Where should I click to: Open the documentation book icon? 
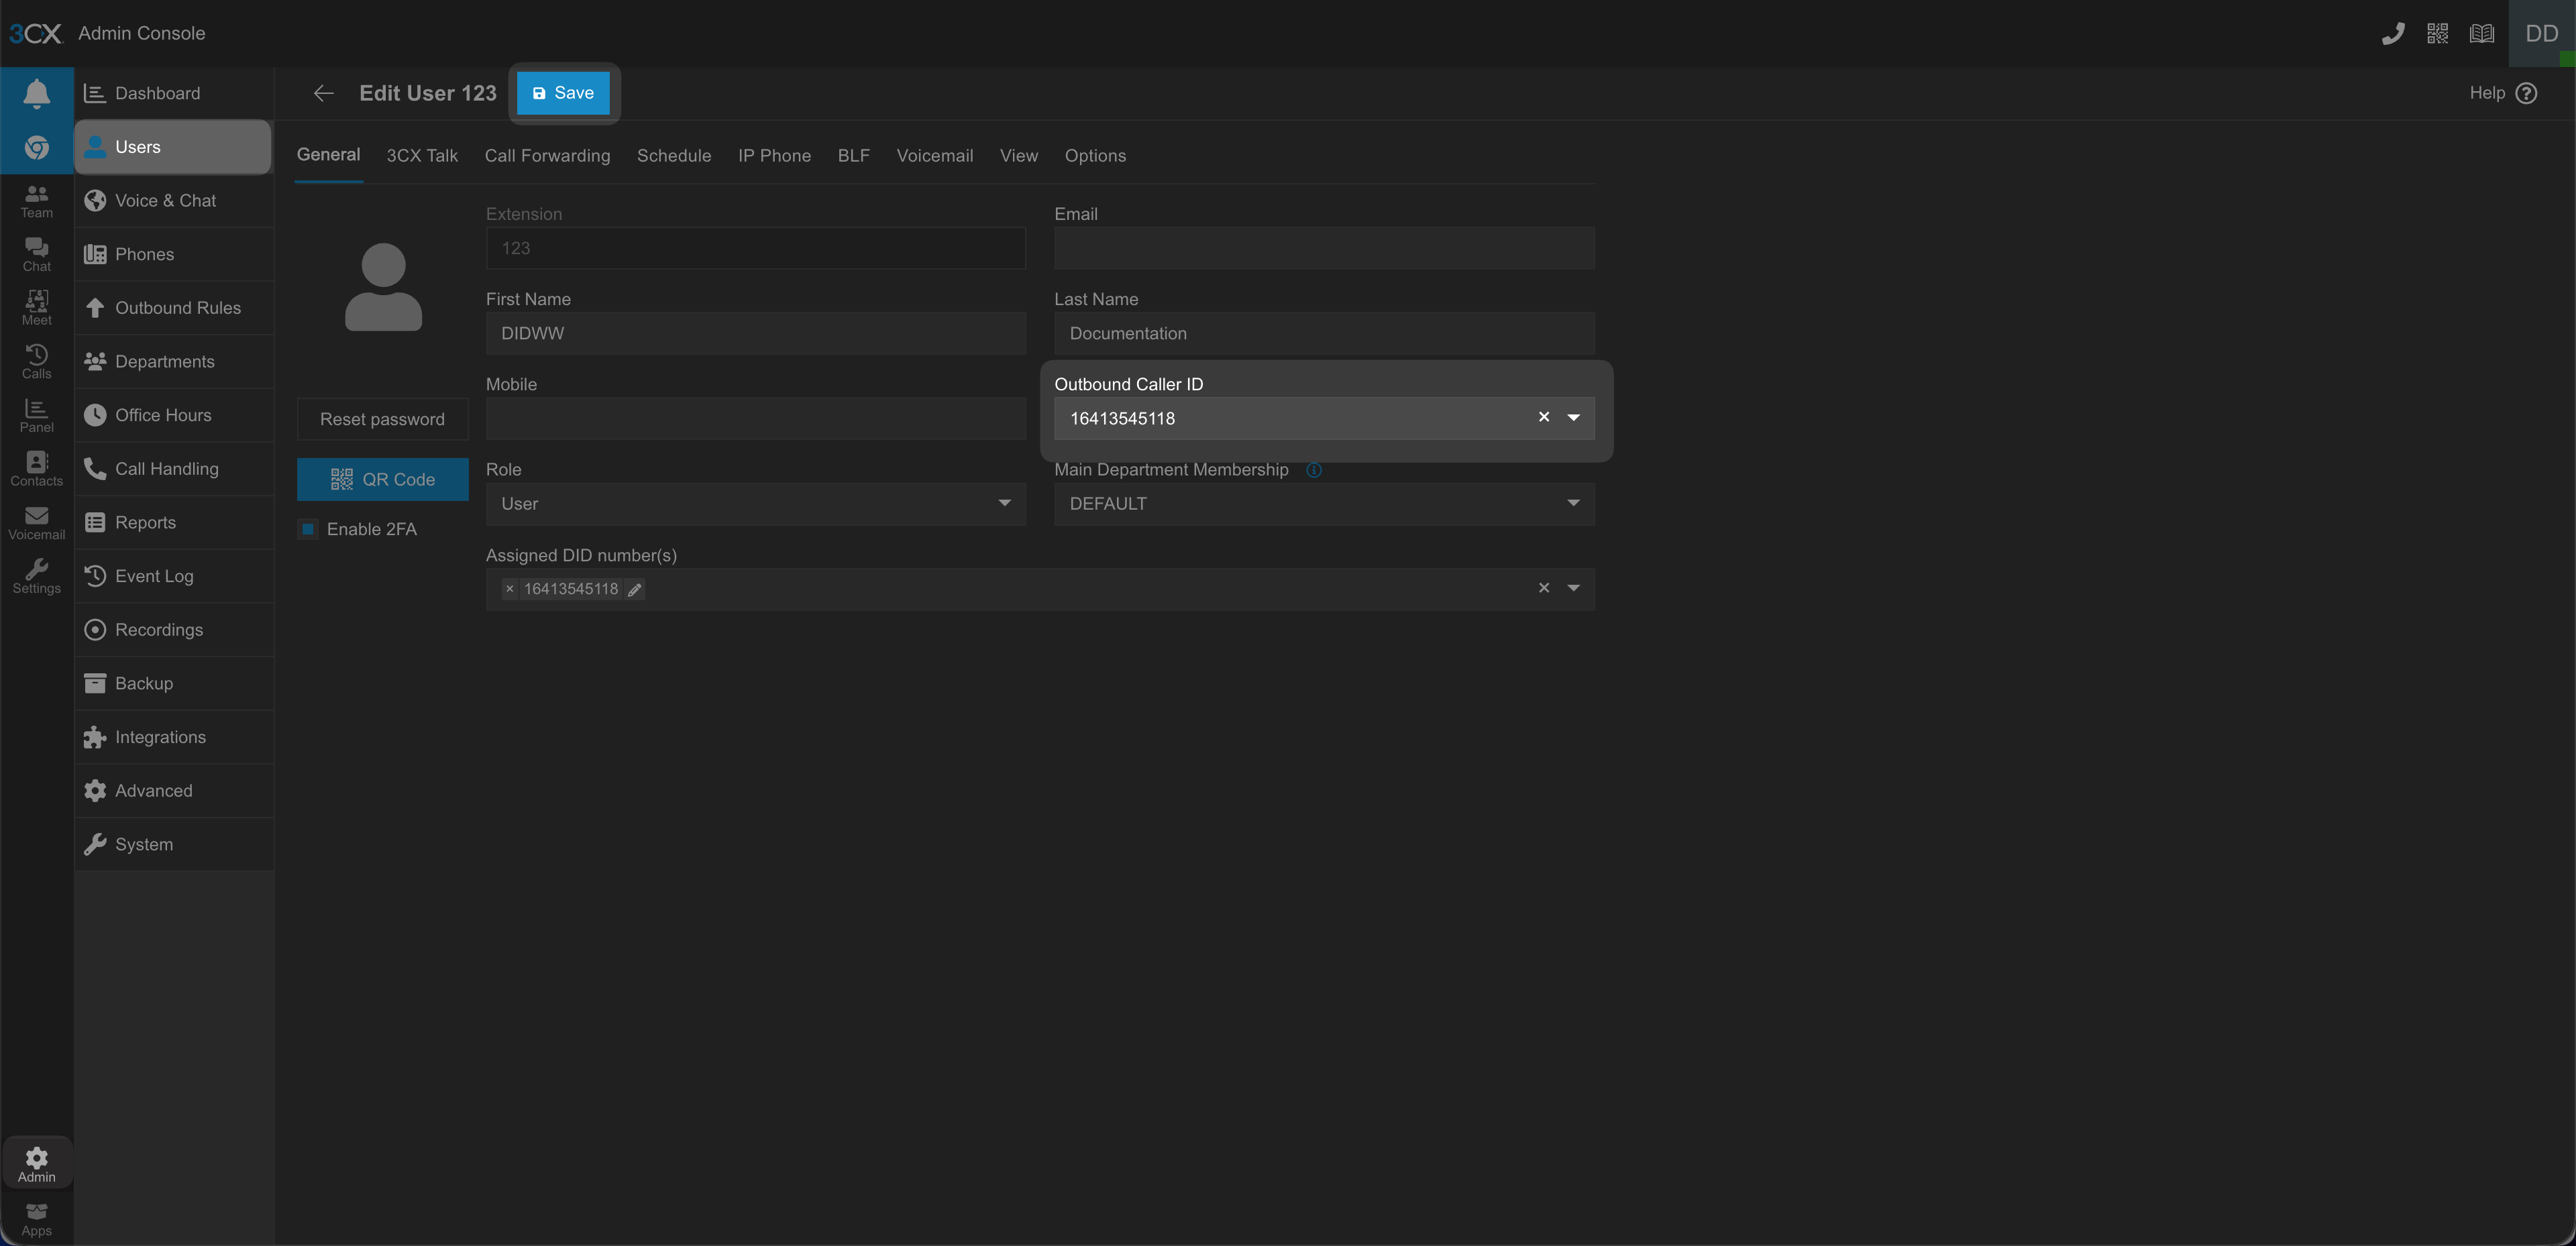coord(2481,34)
